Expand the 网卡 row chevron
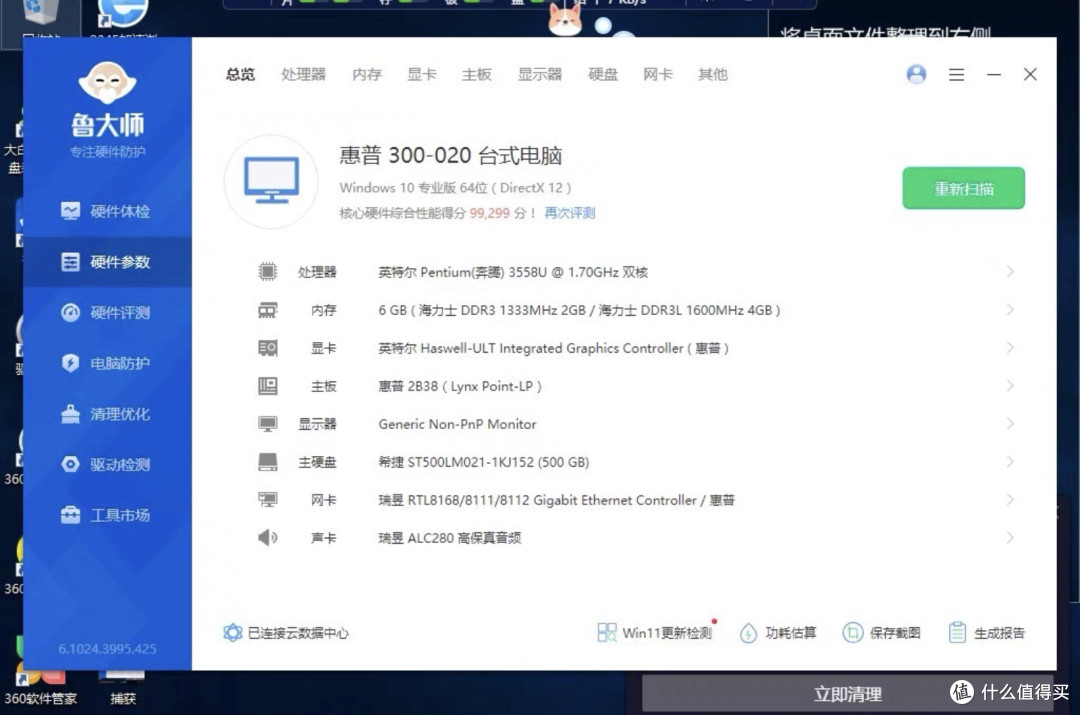Image resolution: width=1080 pixels, height=715 pixels. point(1010,499)
